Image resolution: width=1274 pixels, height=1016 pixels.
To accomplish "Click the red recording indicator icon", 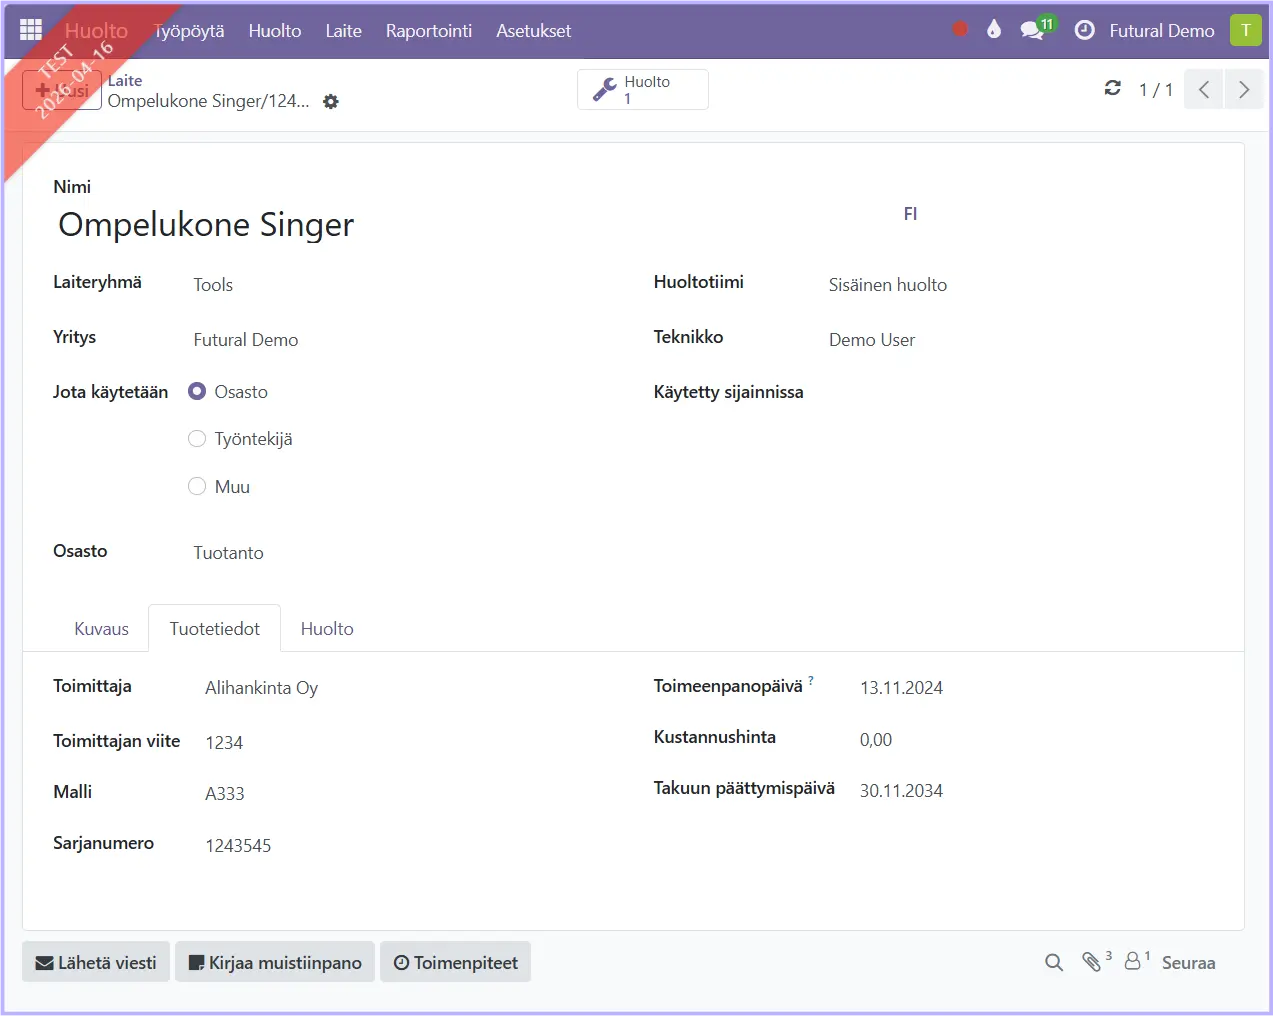I will point(960,29).
